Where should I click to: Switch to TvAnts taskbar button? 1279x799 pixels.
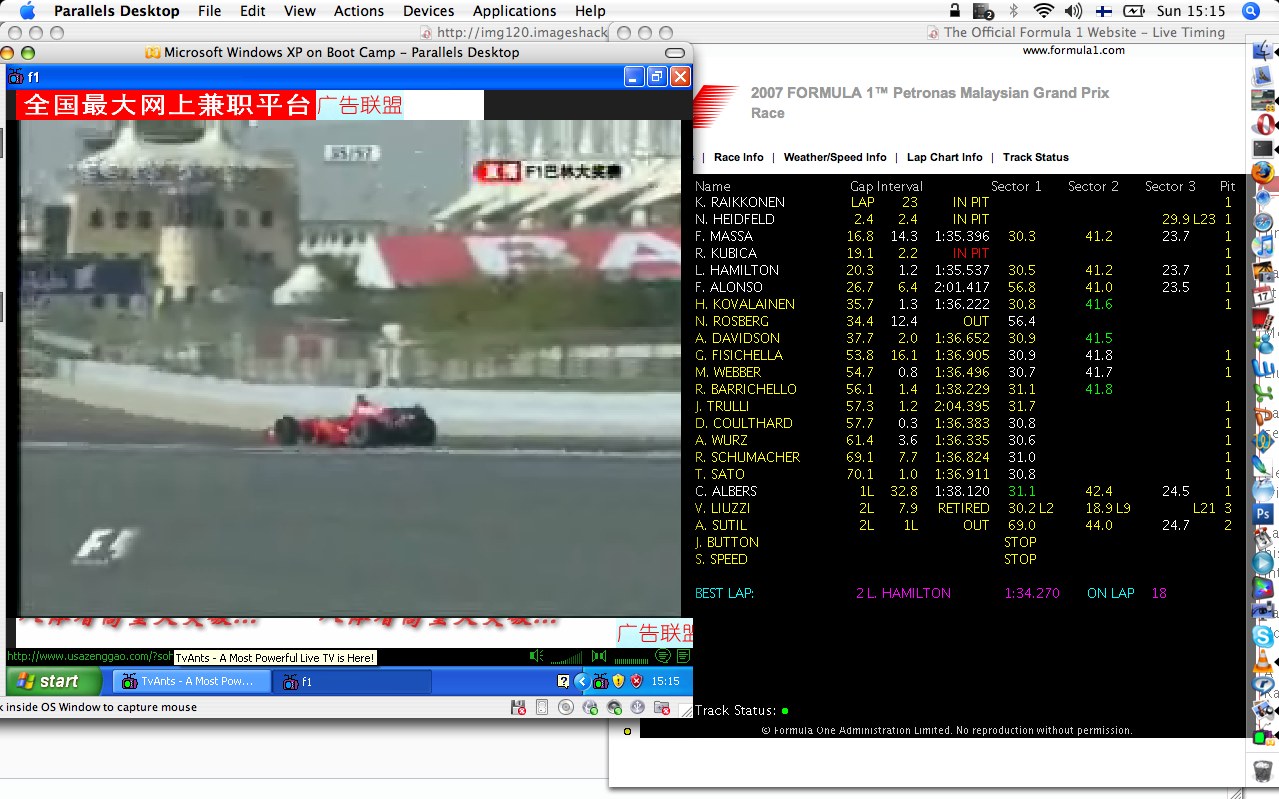193,681
